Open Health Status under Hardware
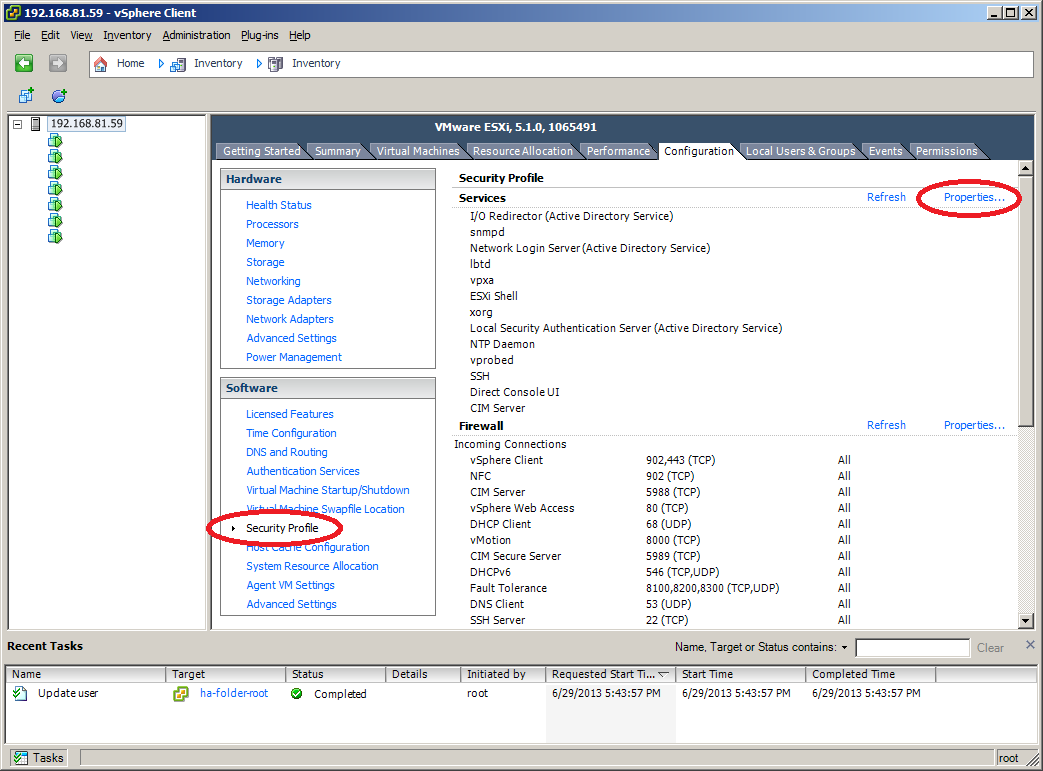Image resolution: width=1043 pixels, height=771 pixels. pos(279,205)
